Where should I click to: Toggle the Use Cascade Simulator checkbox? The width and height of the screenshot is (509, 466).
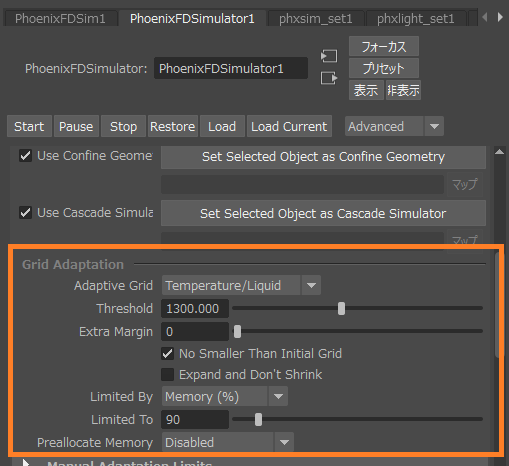click(x=26, y=213)
